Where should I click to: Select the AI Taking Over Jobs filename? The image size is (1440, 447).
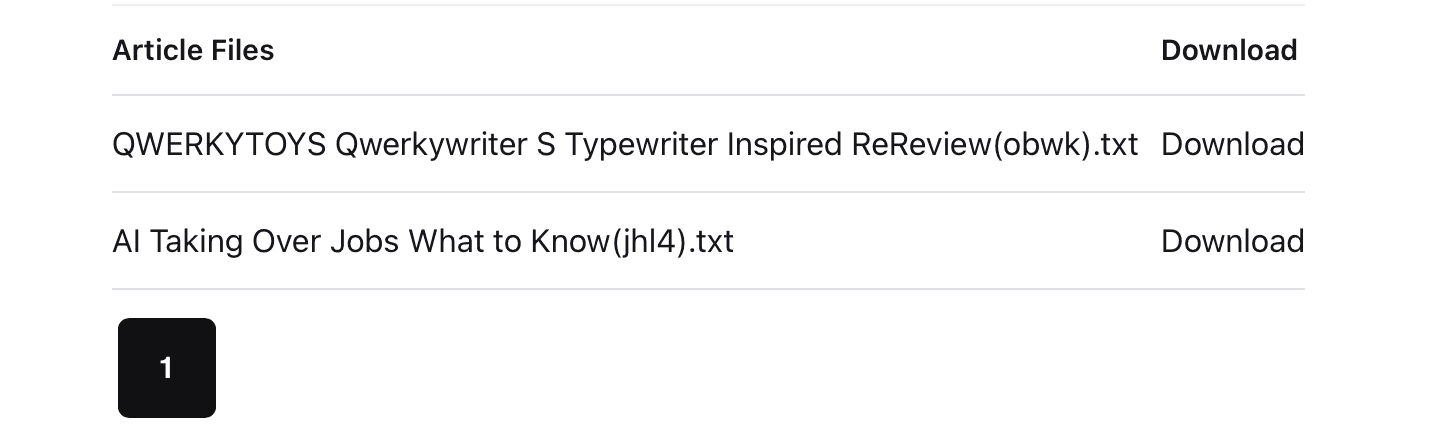pyautogui.click(x=423, y=241)
